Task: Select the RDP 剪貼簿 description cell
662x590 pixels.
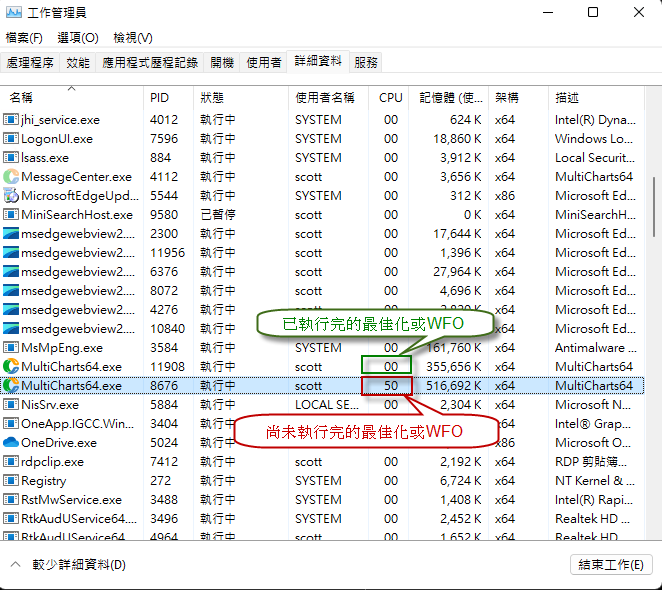Action: (591, 462)
